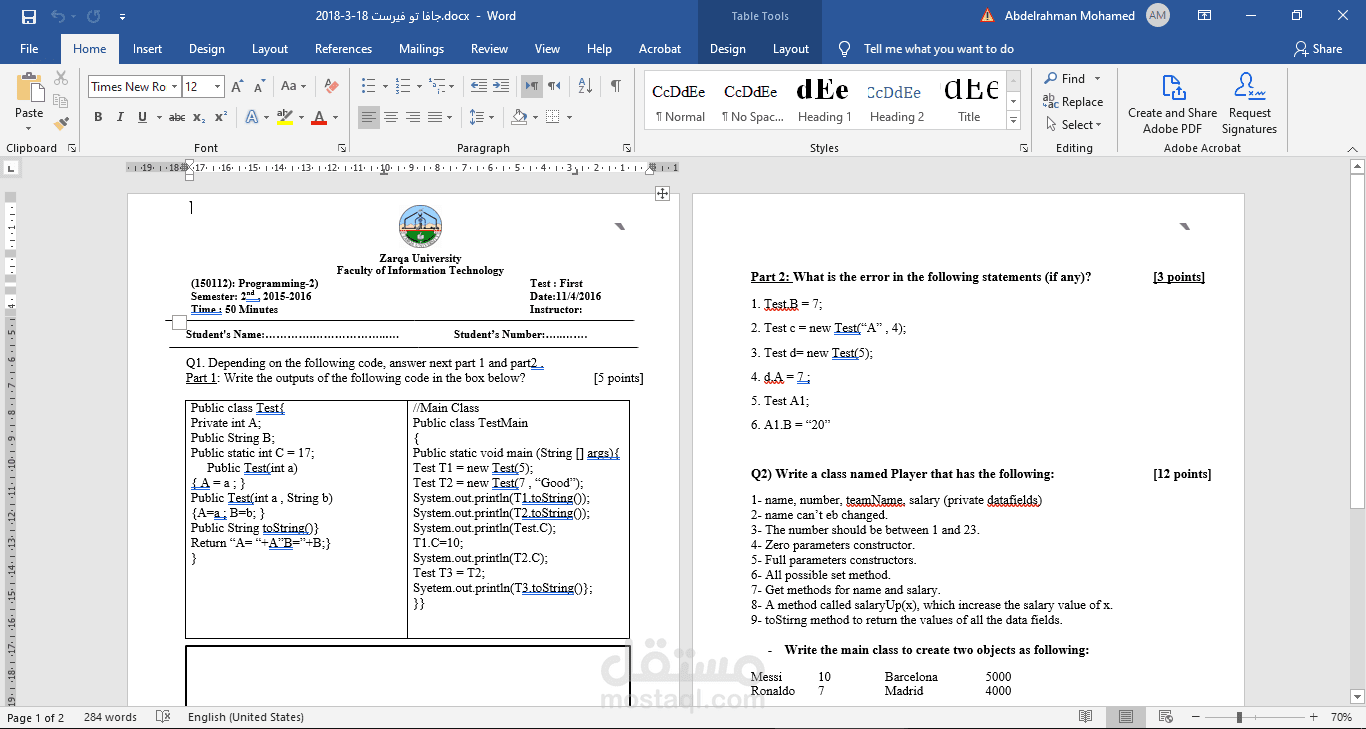The image size is (1366, 729).
Task: Open the Mailings tab
Action: (x=421, y=48)
